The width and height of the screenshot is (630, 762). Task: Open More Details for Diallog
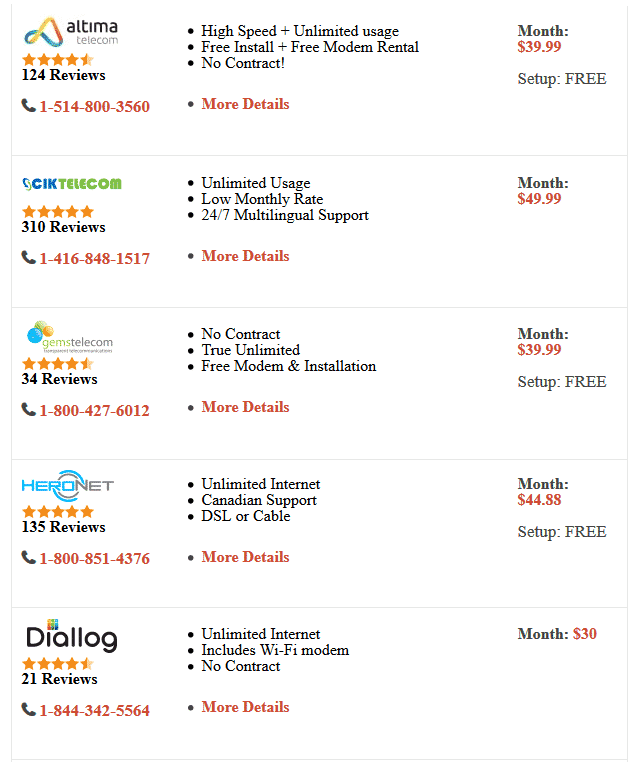tap(245, 707)
